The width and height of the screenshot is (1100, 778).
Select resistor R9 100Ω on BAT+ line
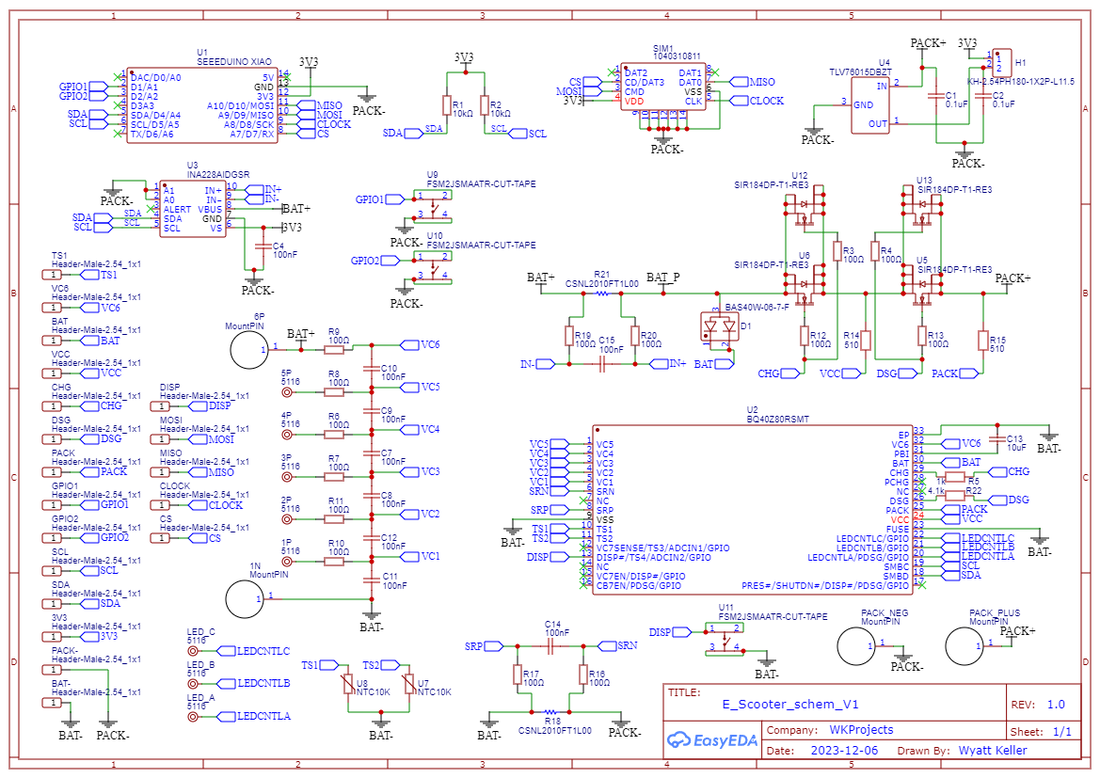coord(334,349)
